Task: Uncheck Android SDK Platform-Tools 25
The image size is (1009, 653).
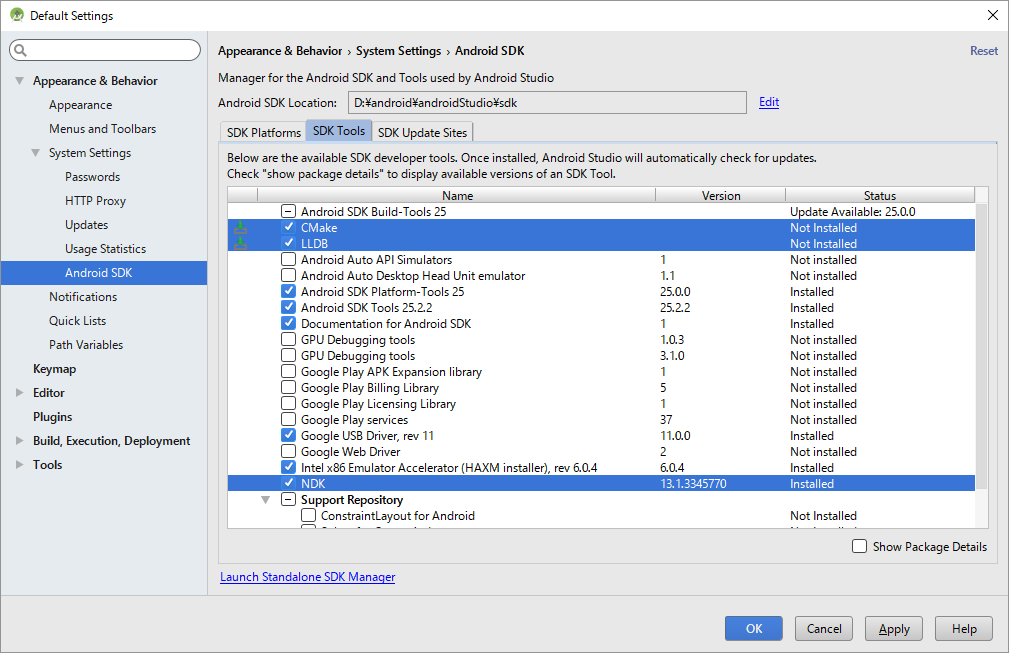Action: 288,291
